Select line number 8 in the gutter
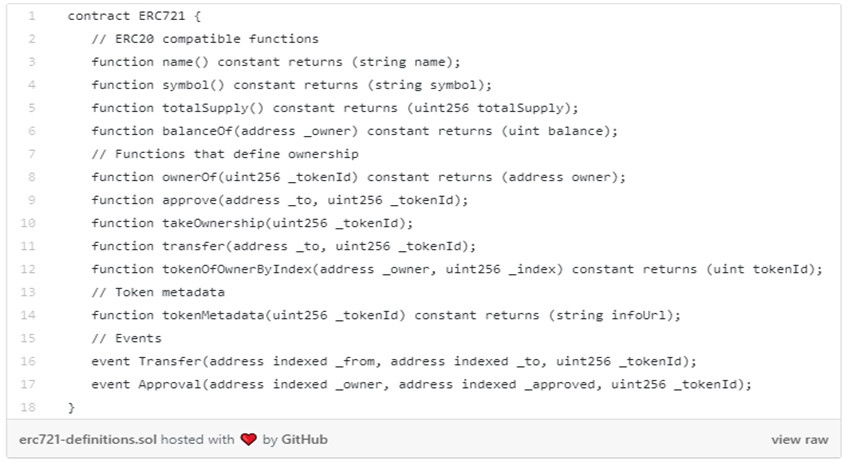This screenshot has width=850, height=470. (x=32, y=177)
